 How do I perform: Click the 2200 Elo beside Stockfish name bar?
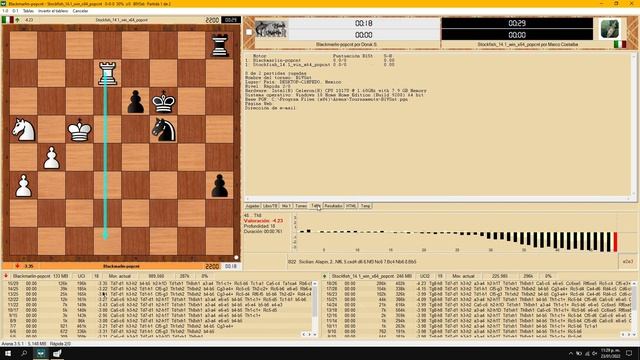point(212,20)
